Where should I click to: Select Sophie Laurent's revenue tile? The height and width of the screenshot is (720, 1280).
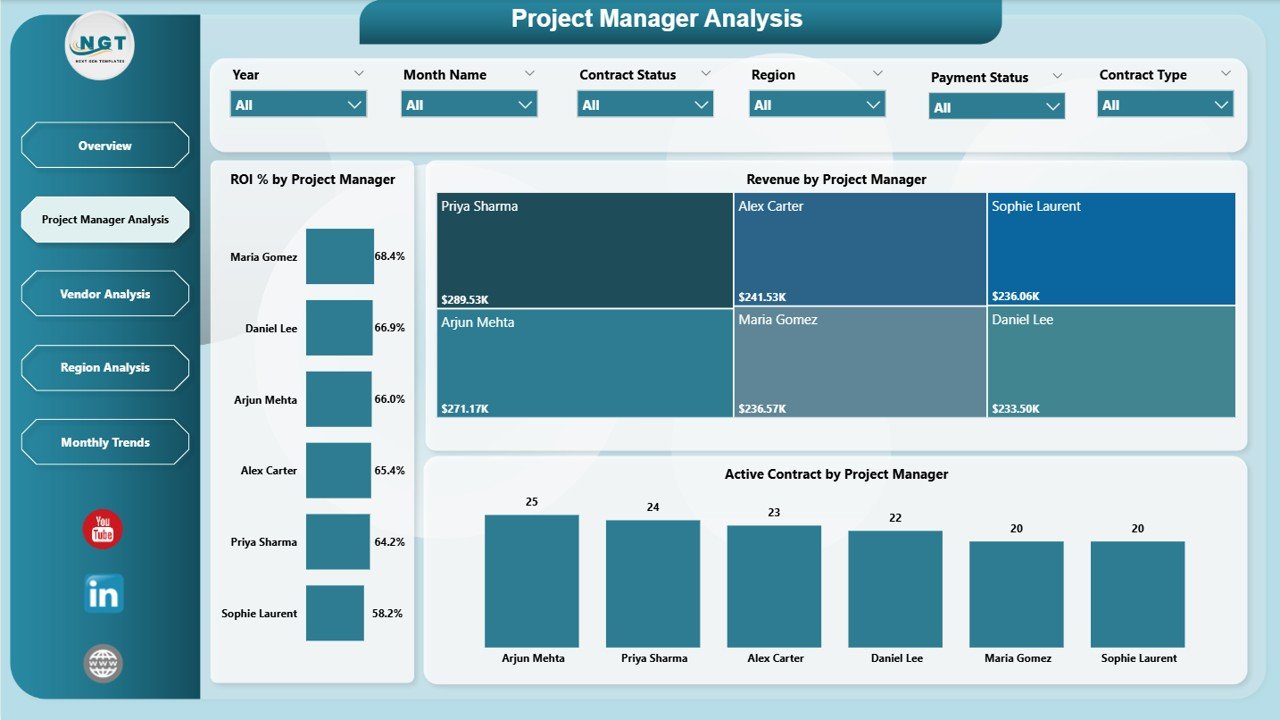1110,250
